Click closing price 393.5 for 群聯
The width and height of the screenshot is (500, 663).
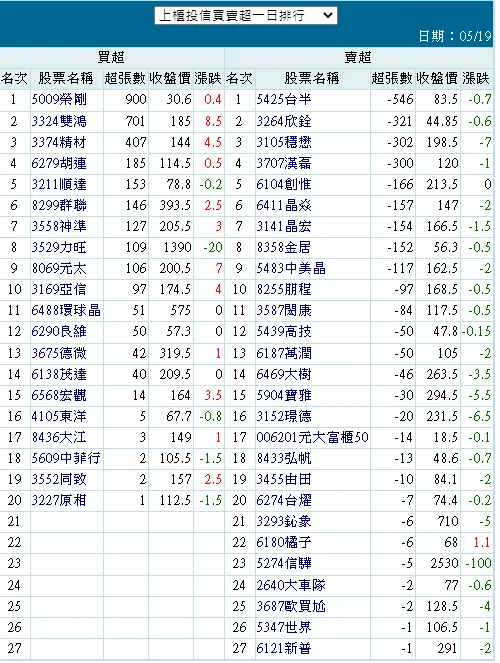175,206
